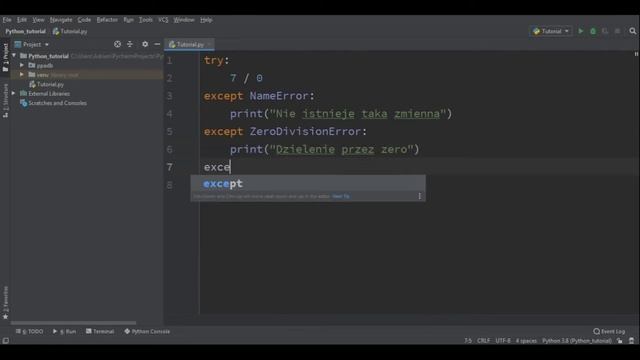The width and height of the screenshot is (640, 360).
Task: Open the 4 spaces indent selector
Action: 526,341
